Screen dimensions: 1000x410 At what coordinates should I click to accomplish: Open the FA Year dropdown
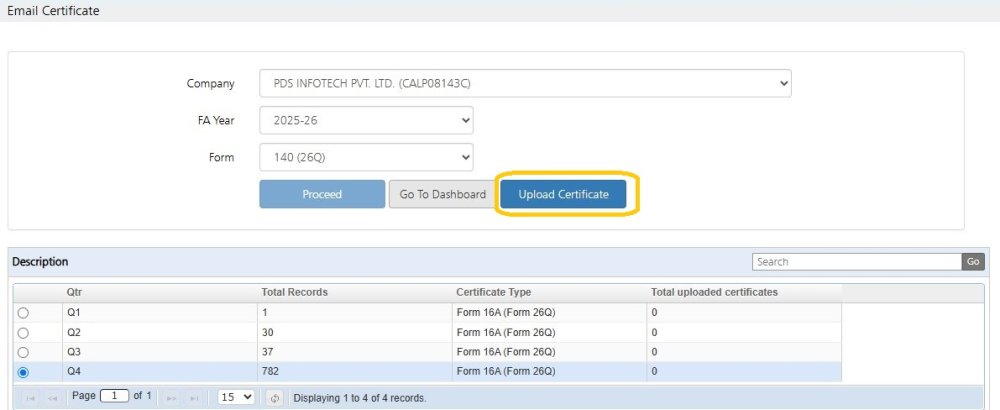click(x=366, y=121)
